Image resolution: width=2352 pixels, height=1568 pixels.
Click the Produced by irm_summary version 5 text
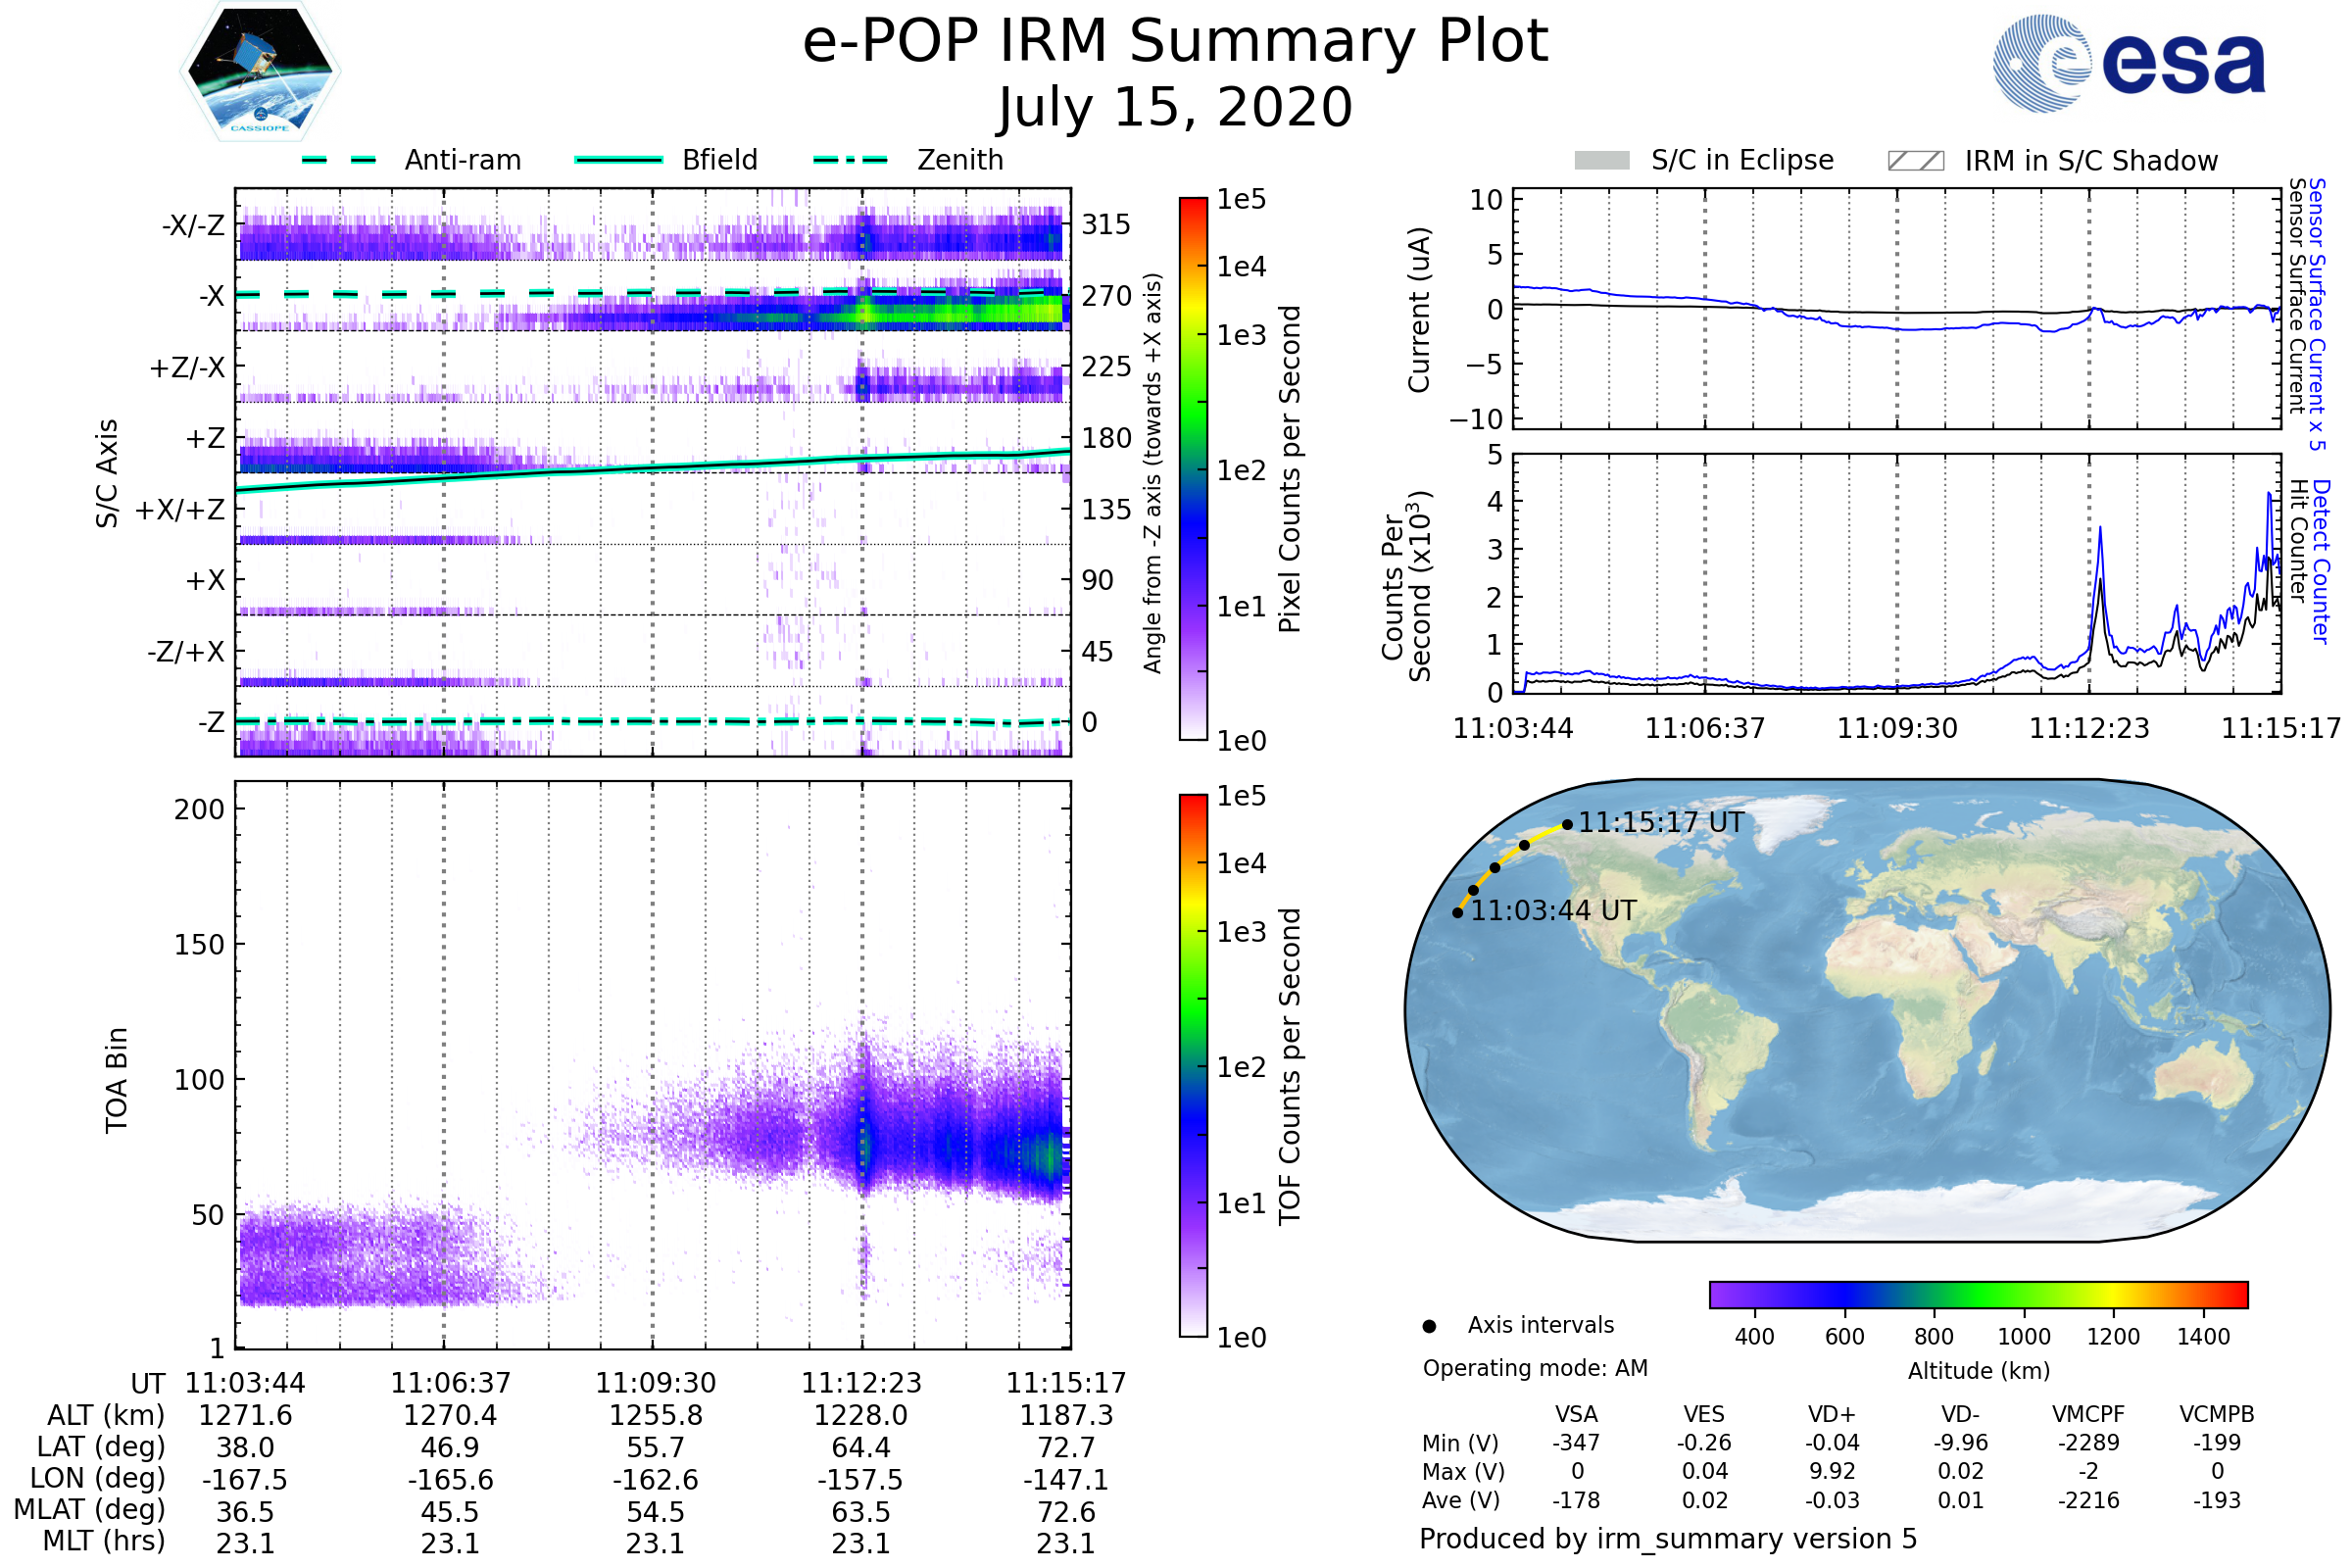(x=1668, y=1539)
